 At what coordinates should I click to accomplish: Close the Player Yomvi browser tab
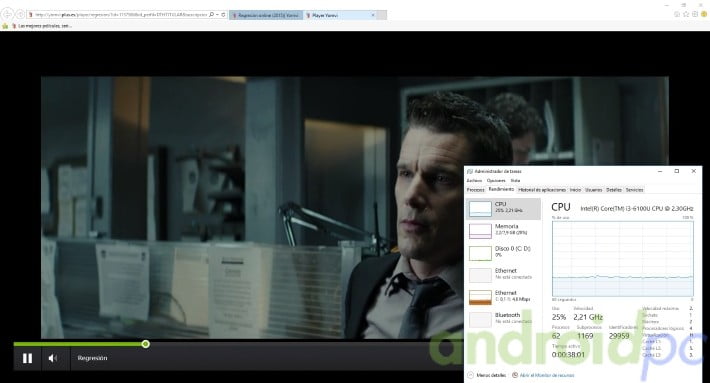coord(373,15)
